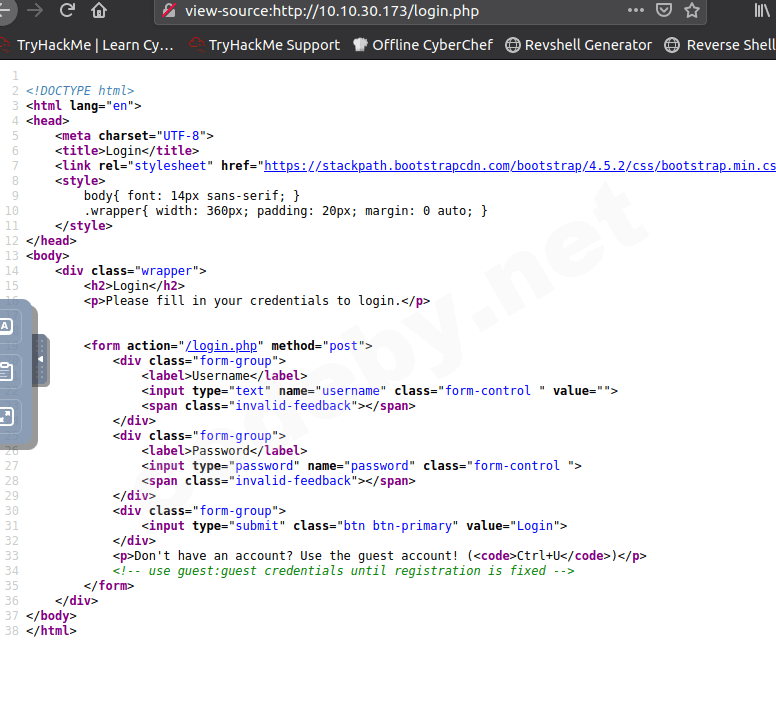Open the Library sidebar icon

point(762,10)
